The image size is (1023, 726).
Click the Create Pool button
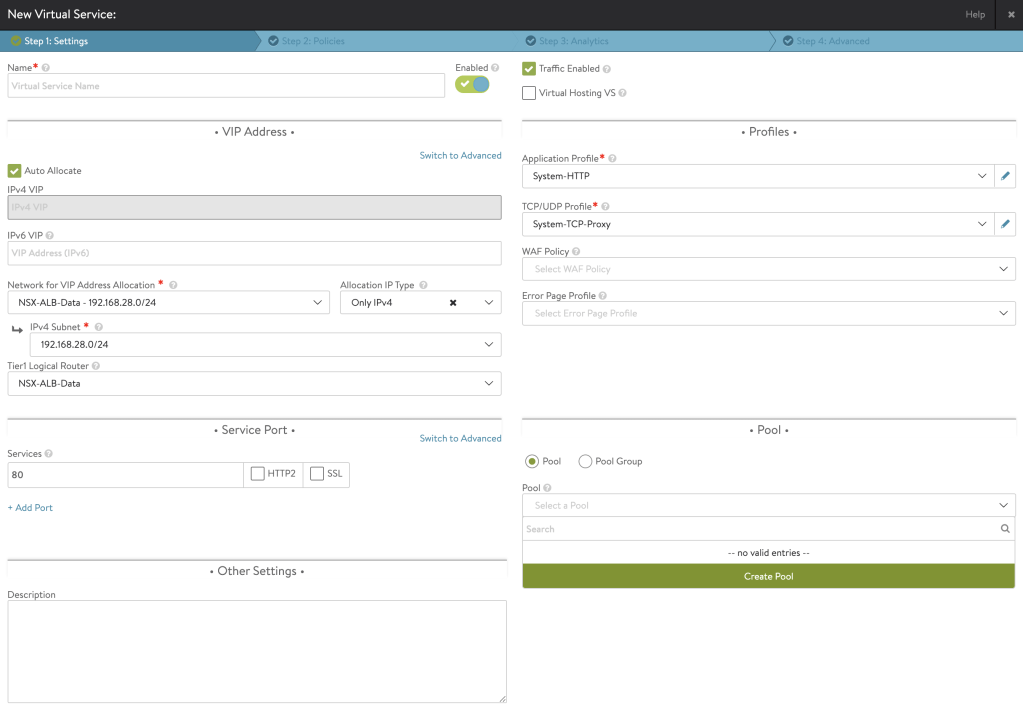click(x=768, y=576)
